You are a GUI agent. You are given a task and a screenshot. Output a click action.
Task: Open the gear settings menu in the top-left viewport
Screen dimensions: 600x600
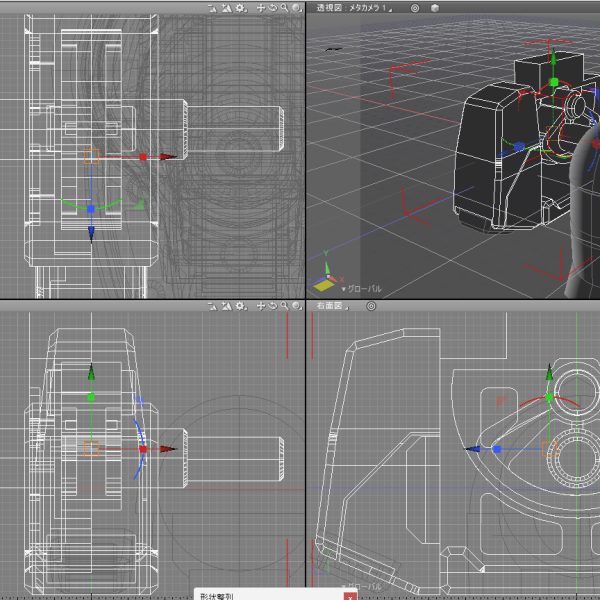[x=241, y=8]
